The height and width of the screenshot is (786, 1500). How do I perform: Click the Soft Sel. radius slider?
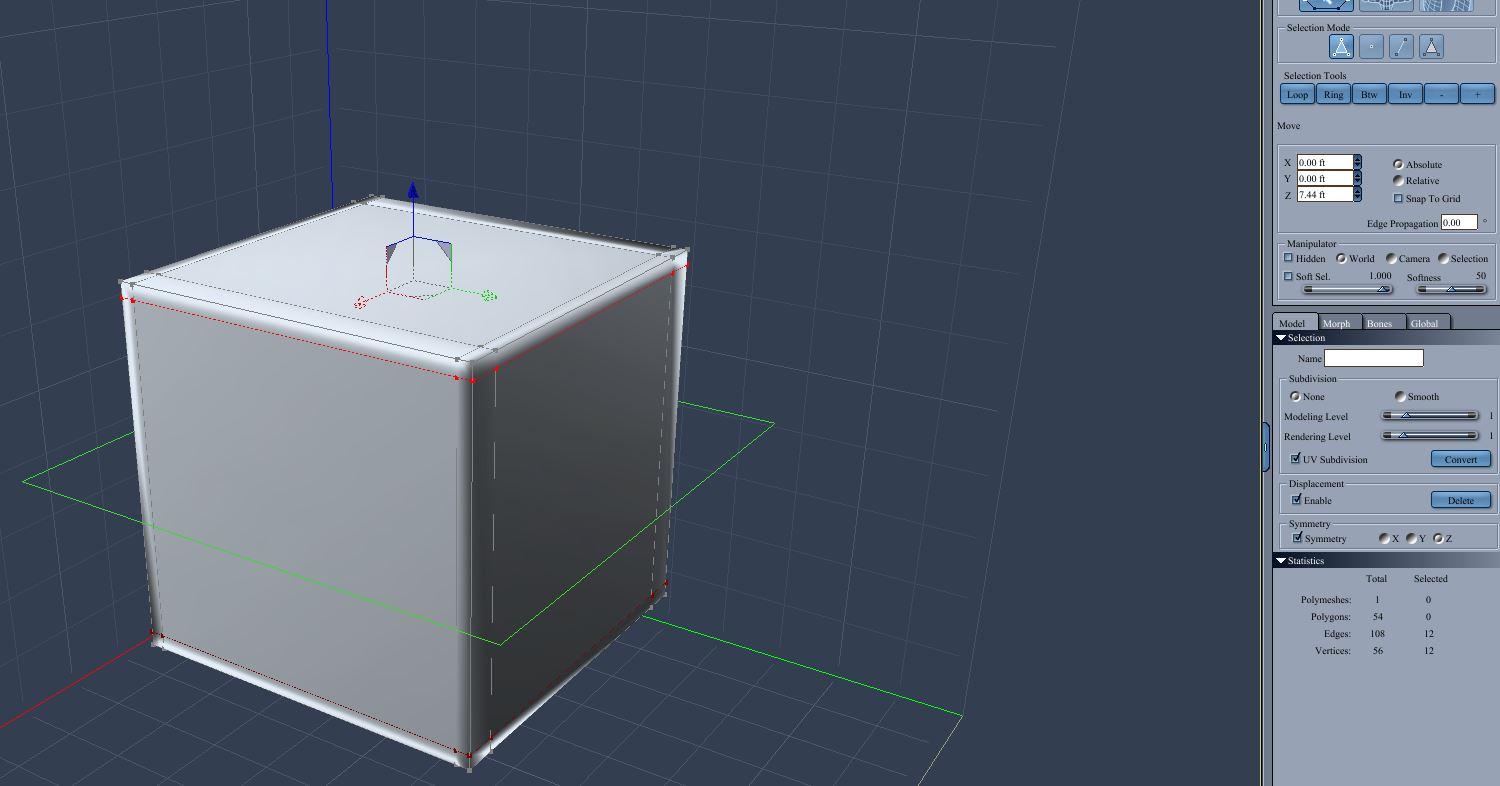click(1347, 290)
